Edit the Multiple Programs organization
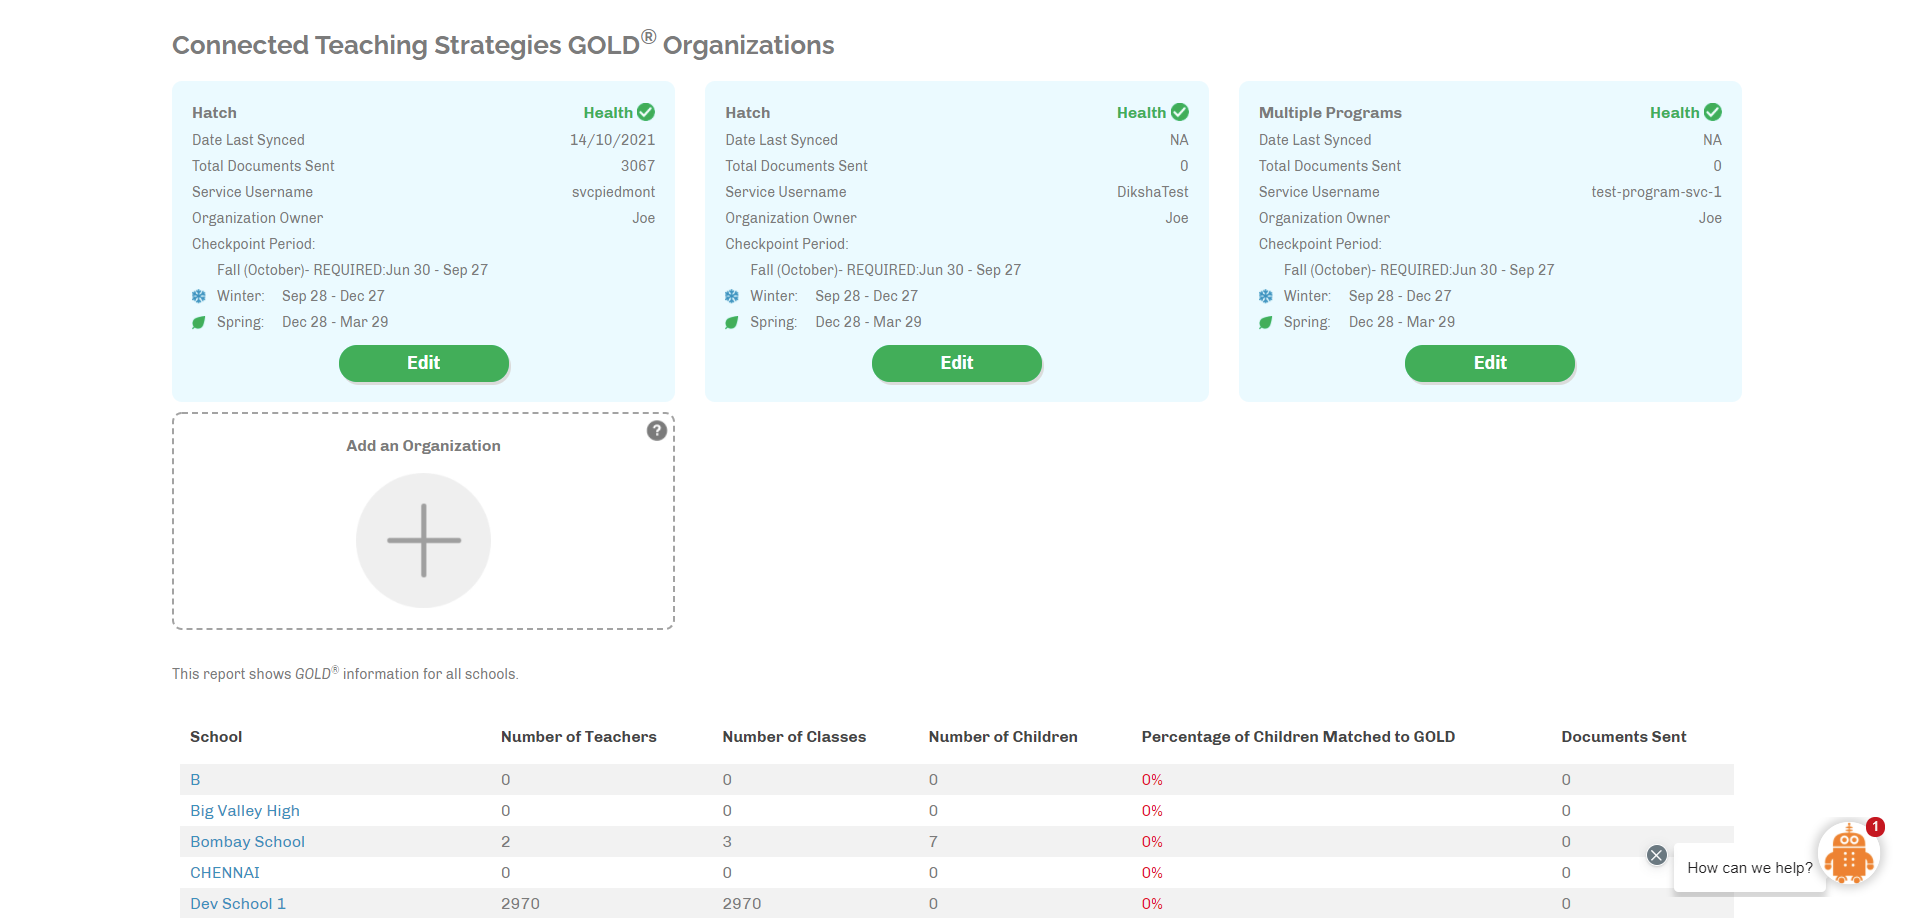This screenshot has height=918, width=1913. pyautogui.click(x=1489, y=363)
